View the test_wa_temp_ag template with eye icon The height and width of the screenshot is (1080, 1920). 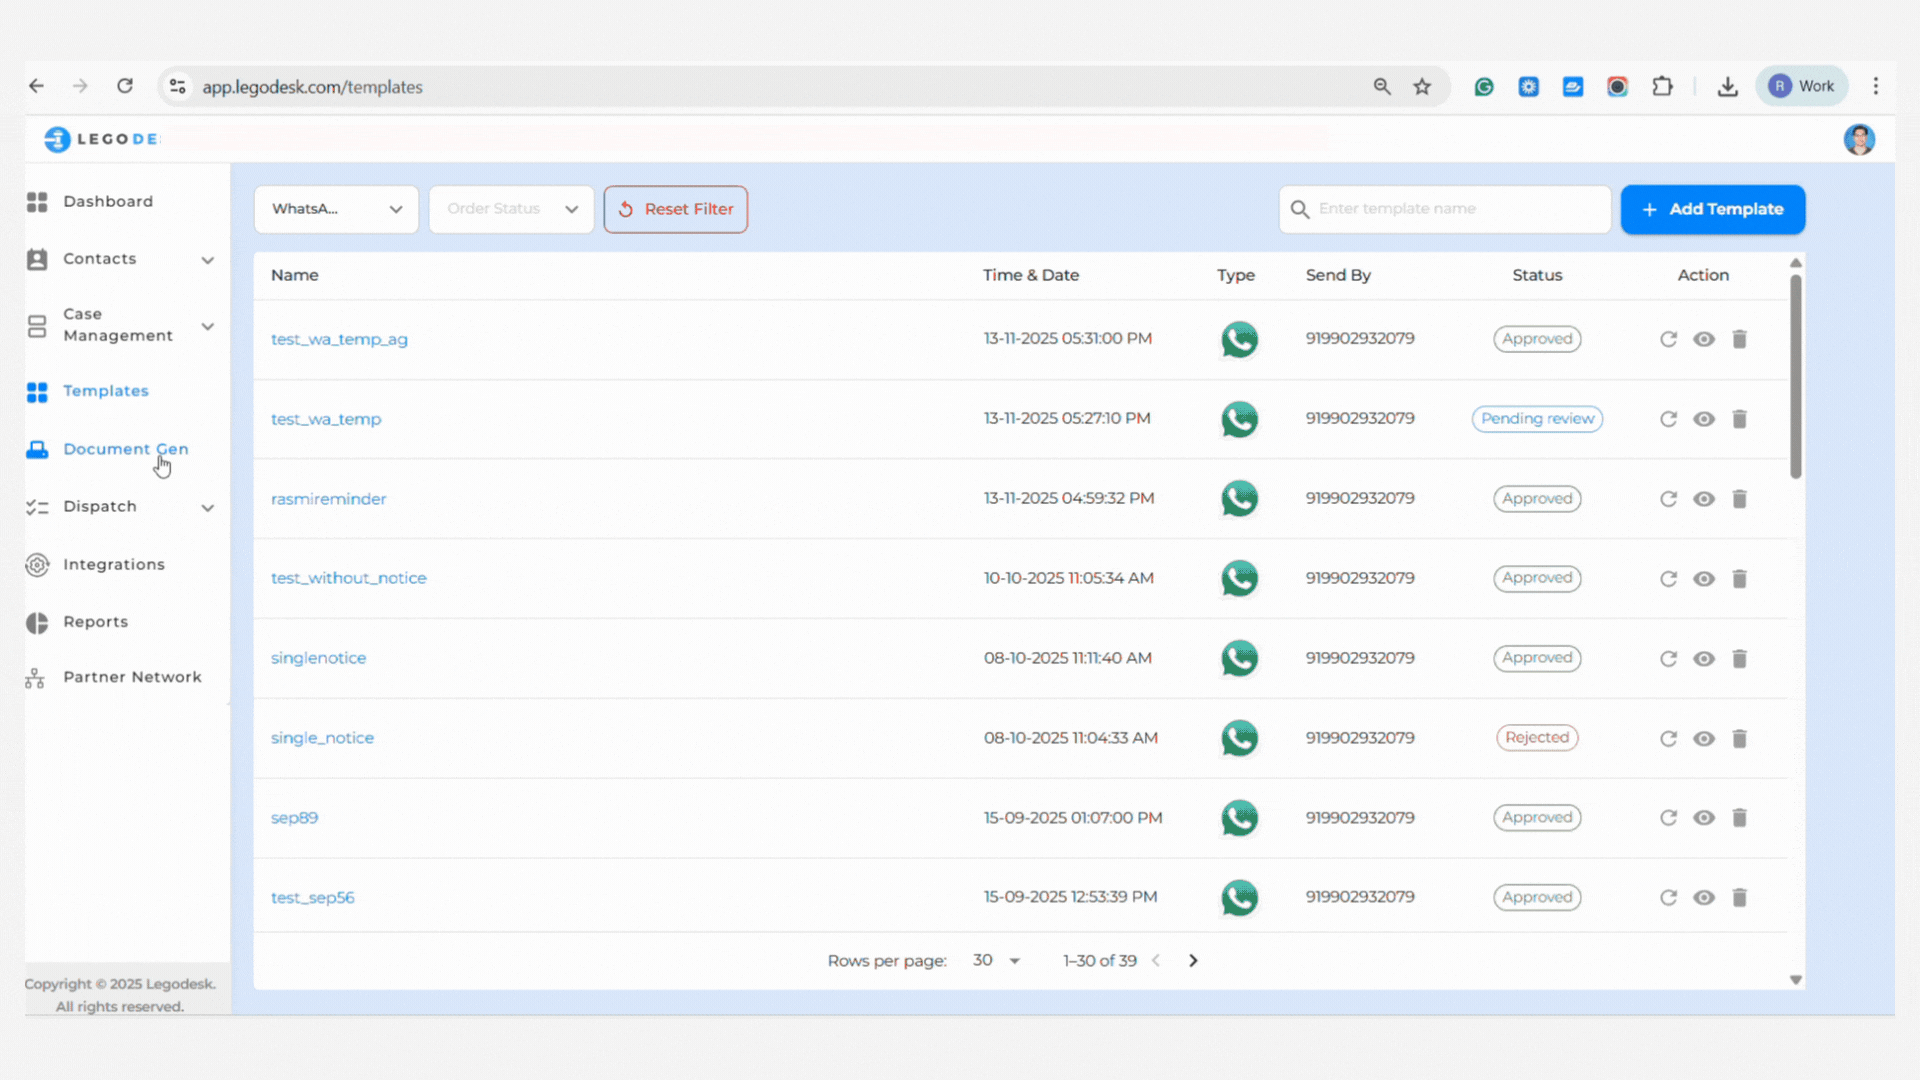1704,339
